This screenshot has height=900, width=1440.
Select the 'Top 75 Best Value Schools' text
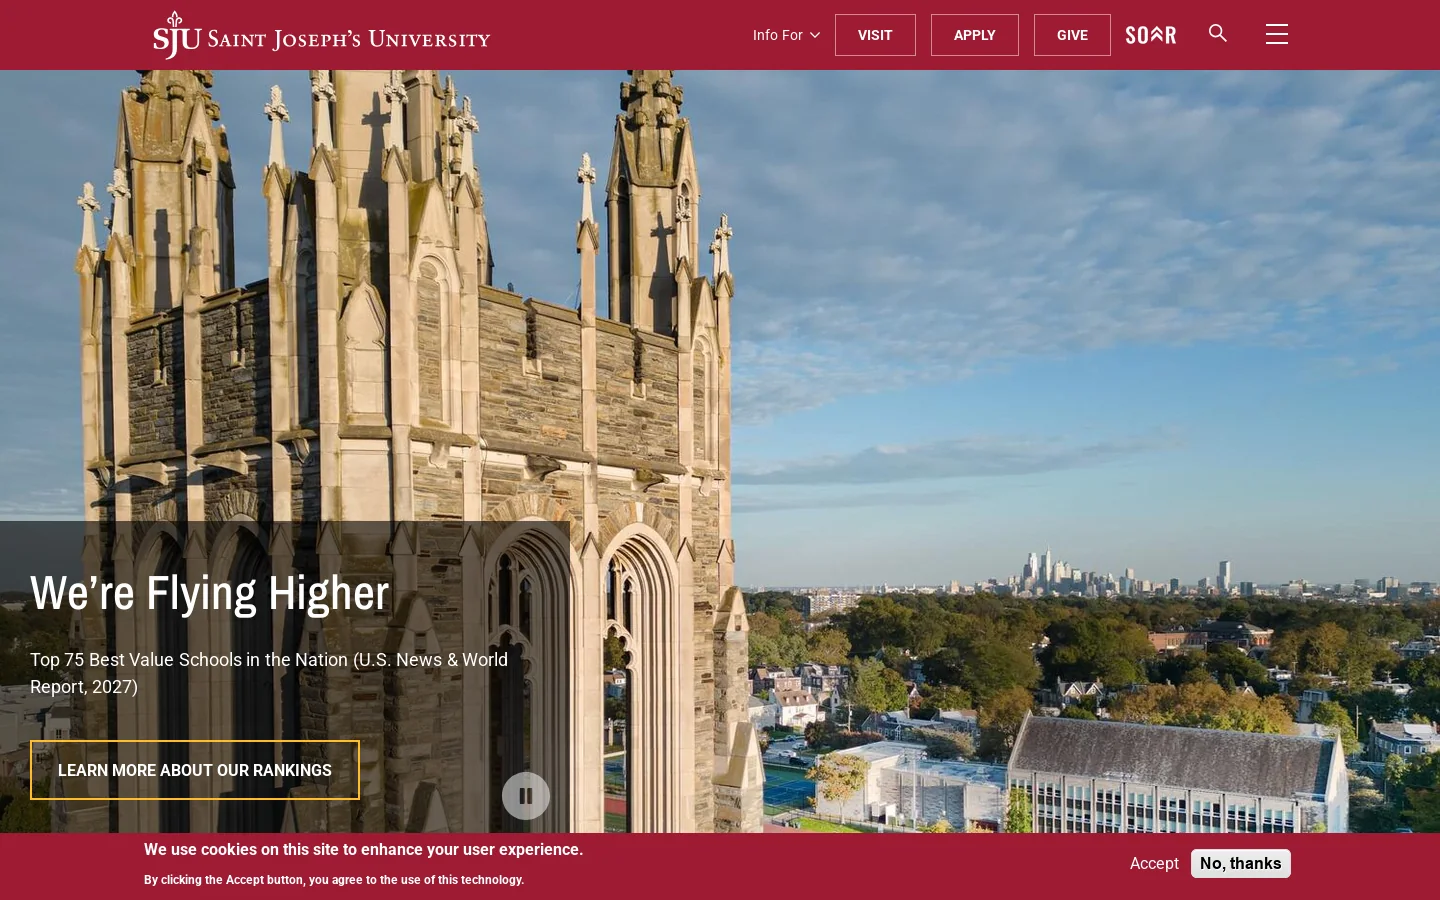click(269, 673)
